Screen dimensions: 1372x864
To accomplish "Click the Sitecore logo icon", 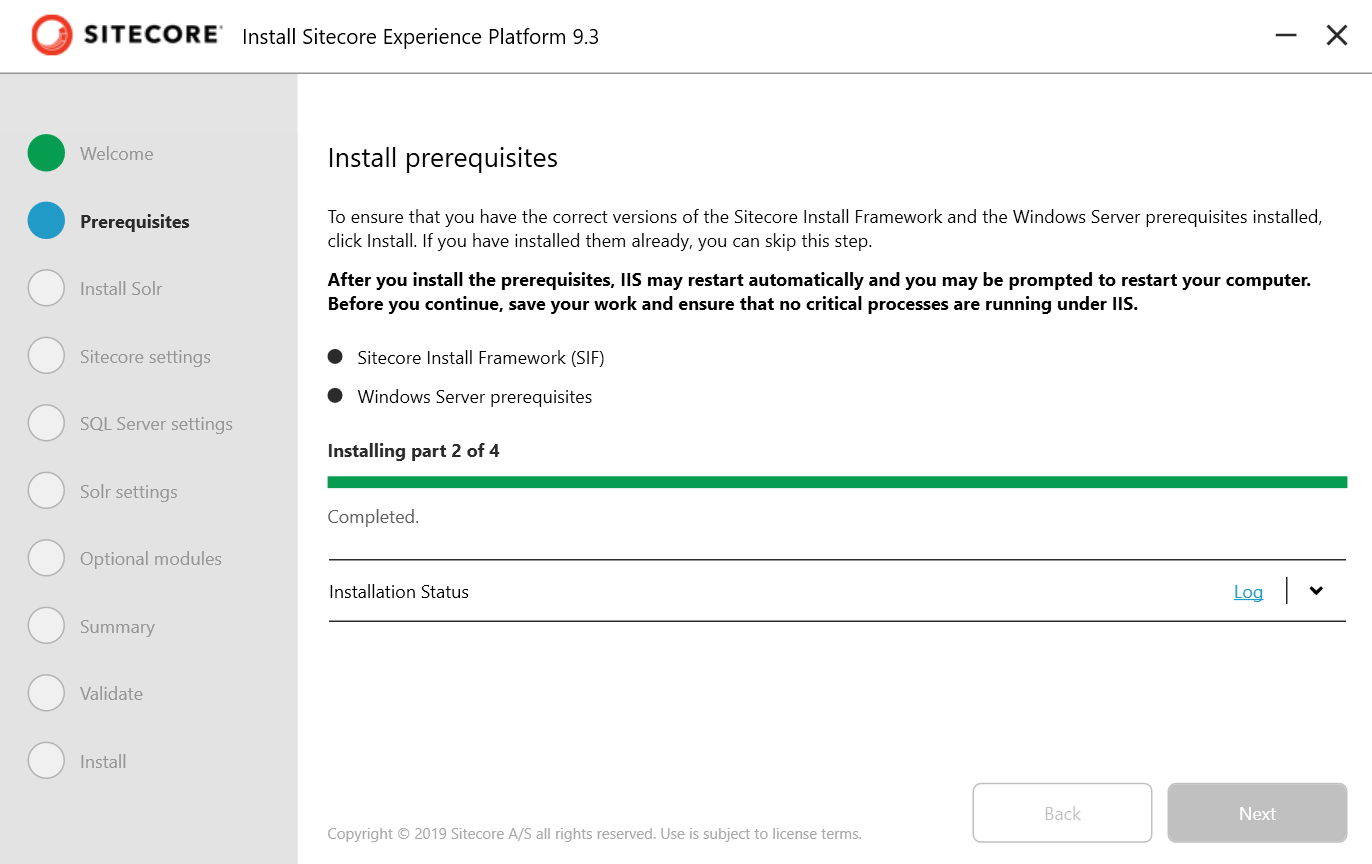I will click(52, 35).
